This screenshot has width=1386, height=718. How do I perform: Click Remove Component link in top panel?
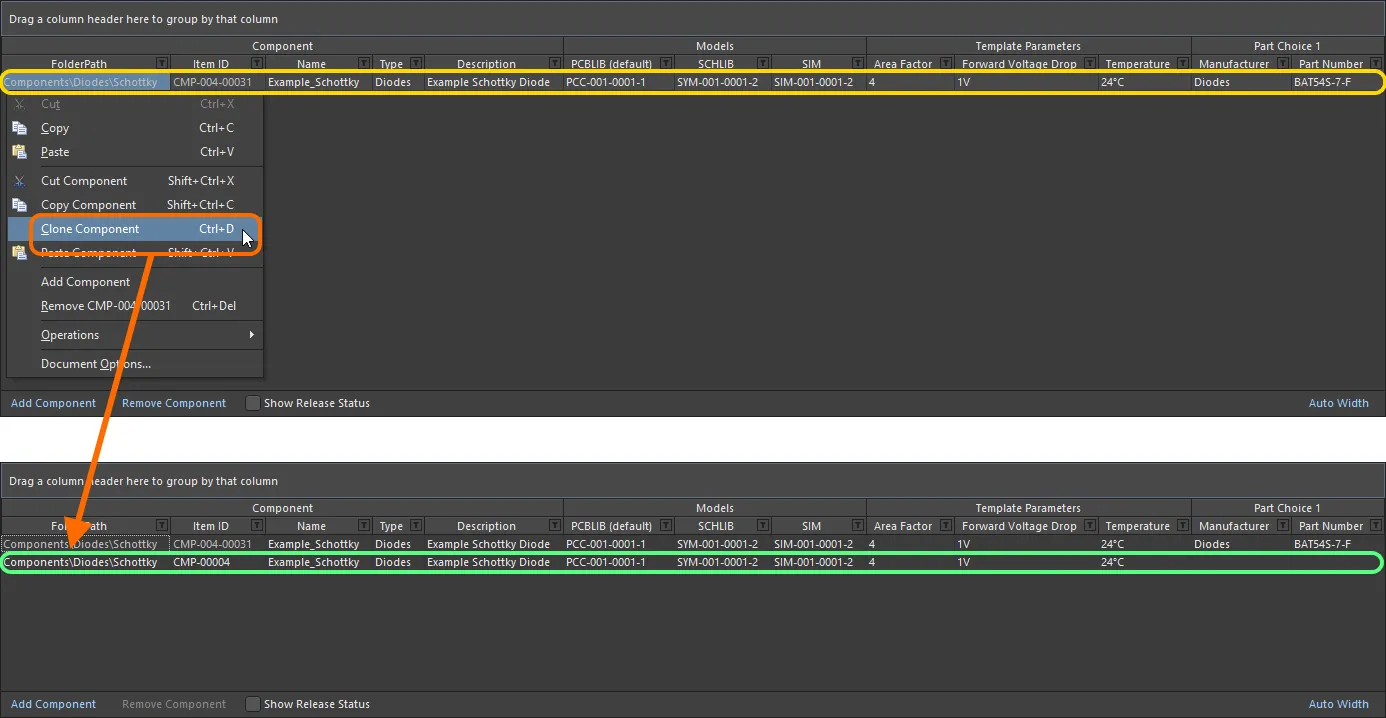174,403
